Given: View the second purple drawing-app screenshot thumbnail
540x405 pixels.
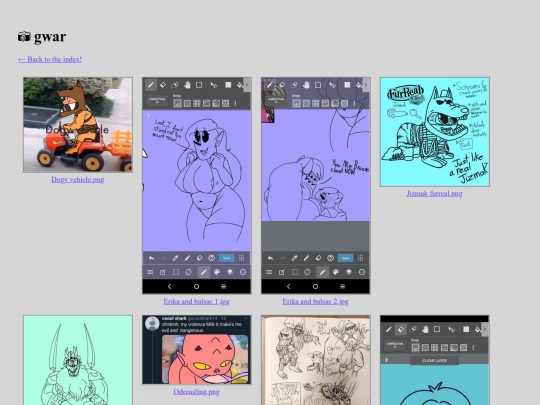Looking at the screenshot, I should pyautogui.click(x=316, y=186).
